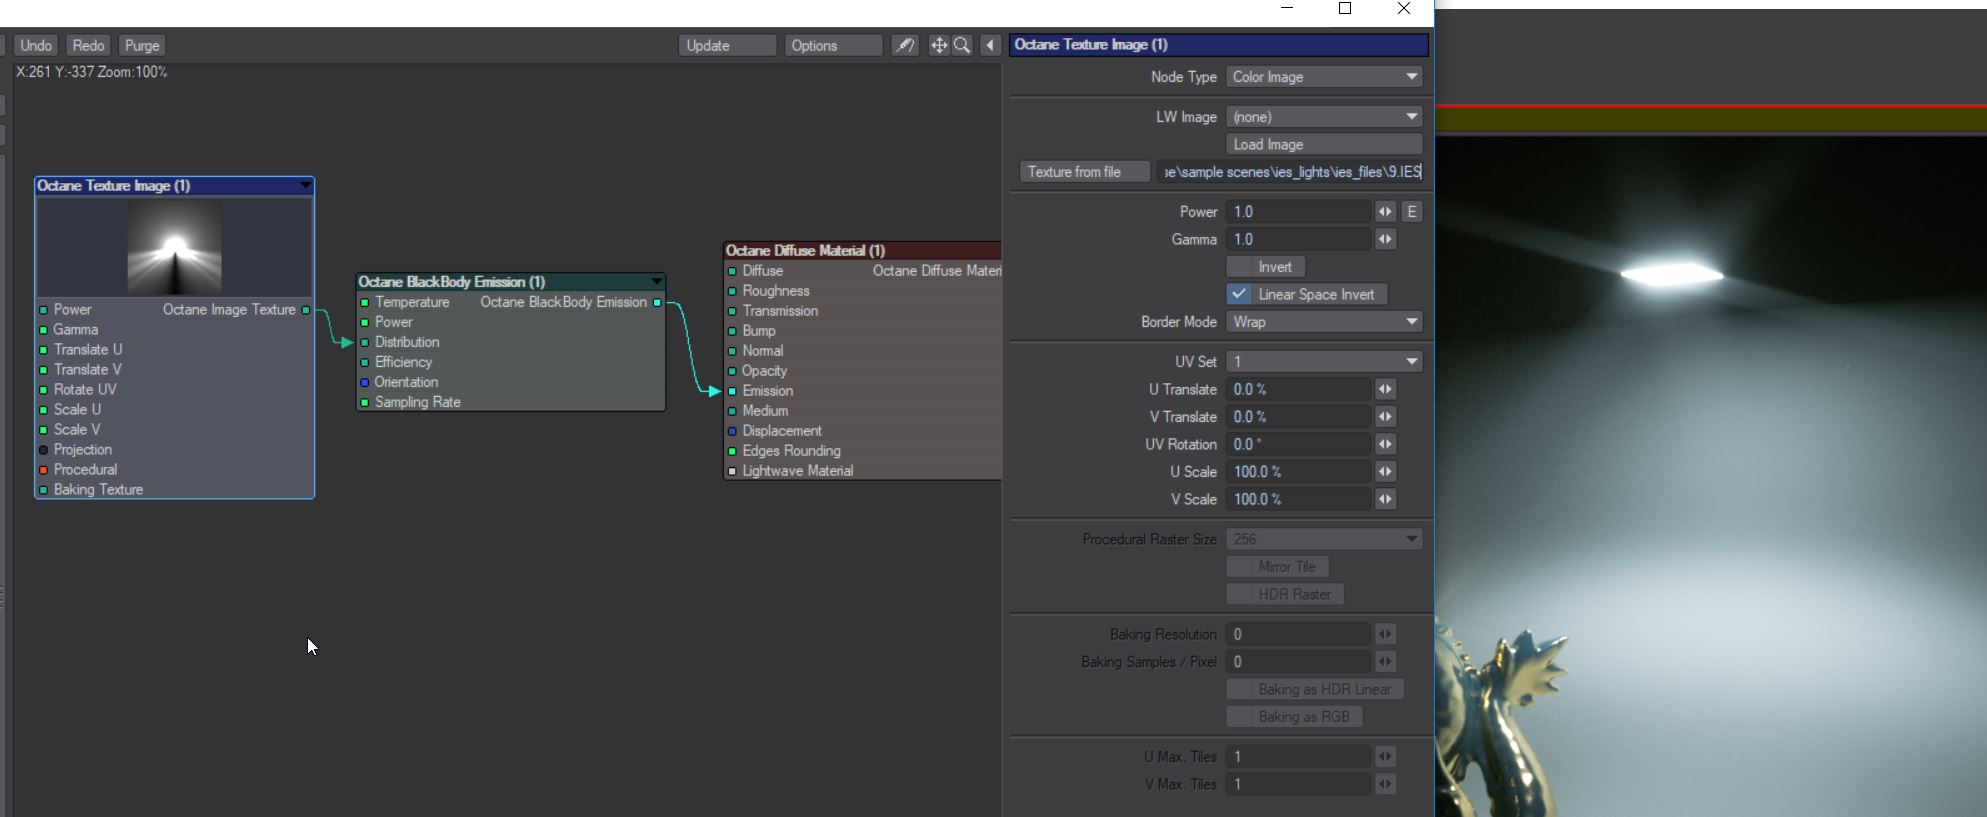Click the Rotate UV port on Texture Image node
The height and width of the screenshot is (817, 1987).
click(x=43, y=390)
